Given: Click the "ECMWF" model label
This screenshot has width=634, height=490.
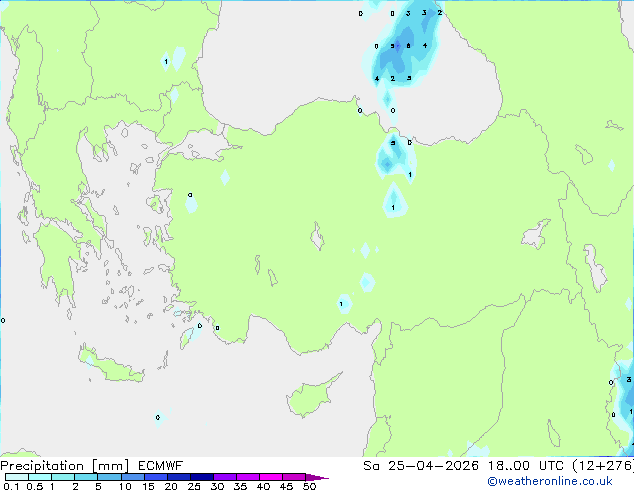Looking at the screenshot, I should pyautogui.click(x=161, y=466).
